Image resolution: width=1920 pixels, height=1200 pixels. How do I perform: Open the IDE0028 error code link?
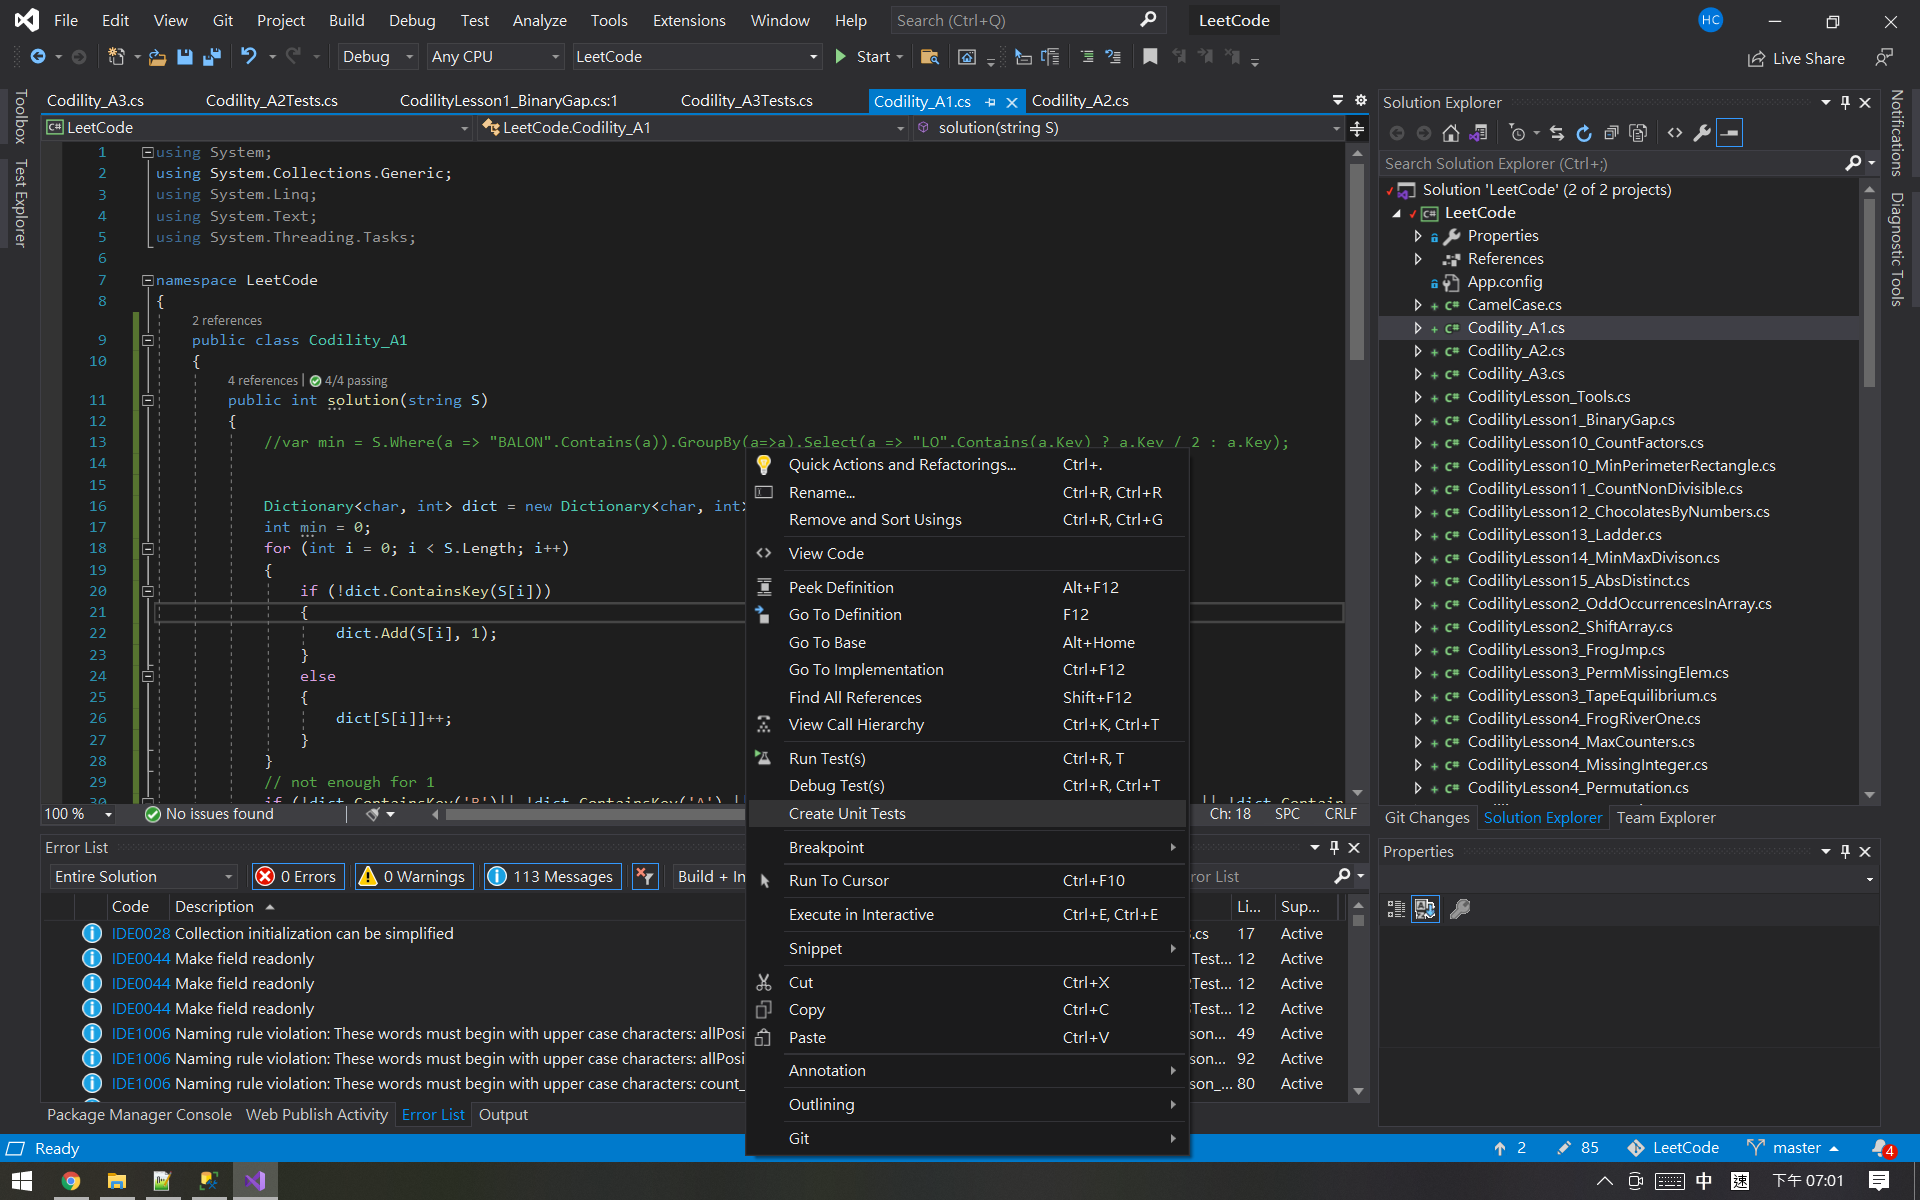[x=141, y=933]
